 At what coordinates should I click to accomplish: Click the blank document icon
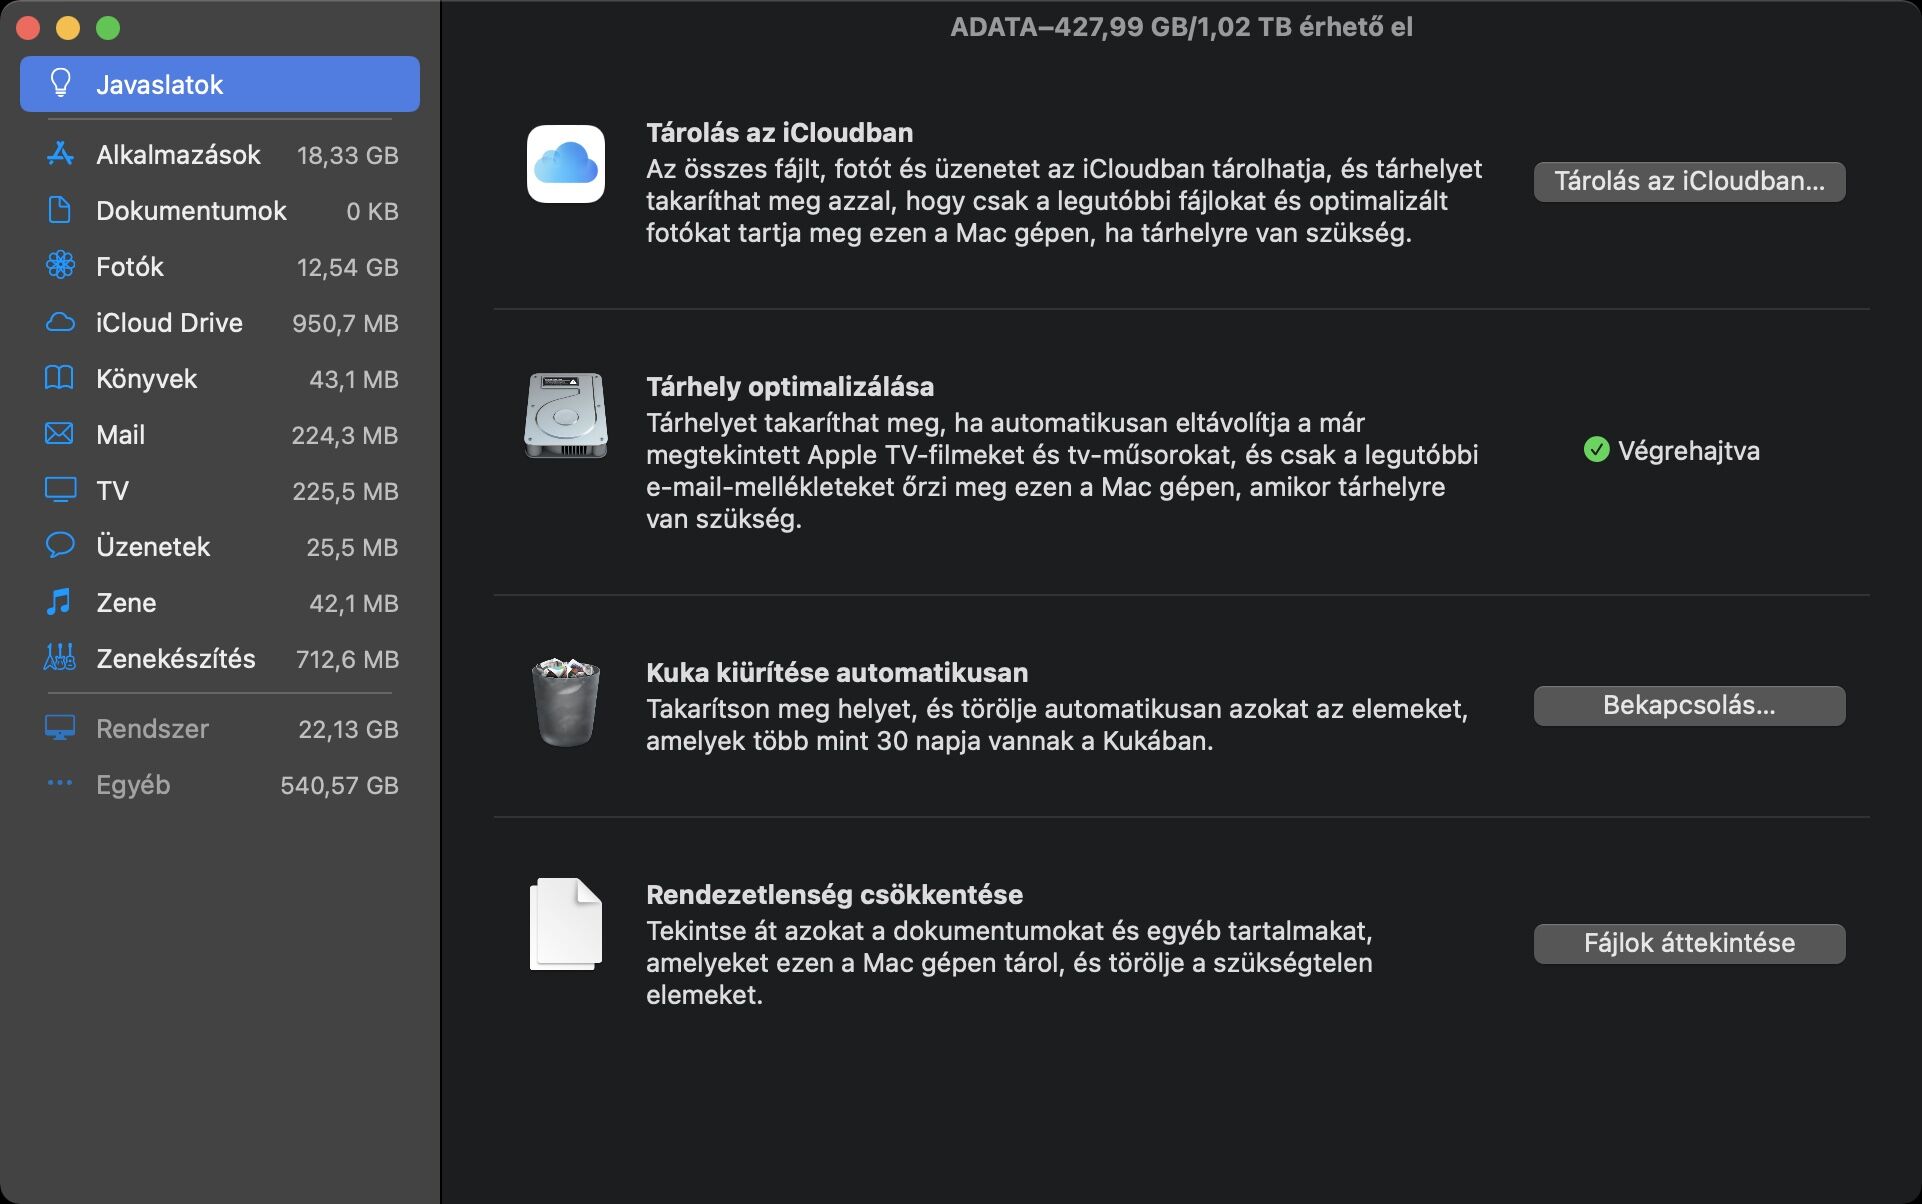566,924
